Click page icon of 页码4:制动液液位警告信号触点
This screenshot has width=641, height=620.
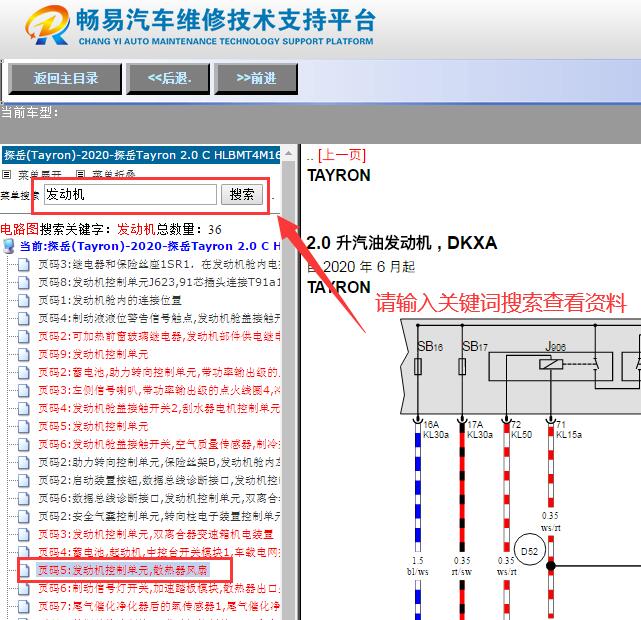[x=24, y=318]
